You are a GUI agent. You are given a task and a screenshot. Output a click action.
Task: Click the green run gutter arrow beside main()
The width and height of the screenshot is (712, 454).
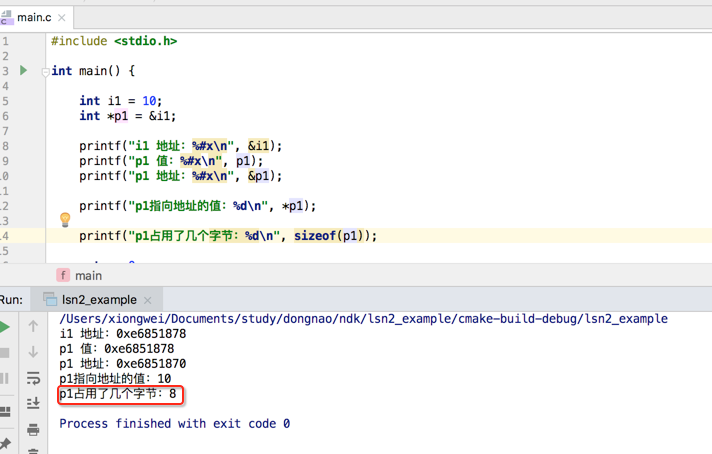pyautogui.click(x=24, y=70)
